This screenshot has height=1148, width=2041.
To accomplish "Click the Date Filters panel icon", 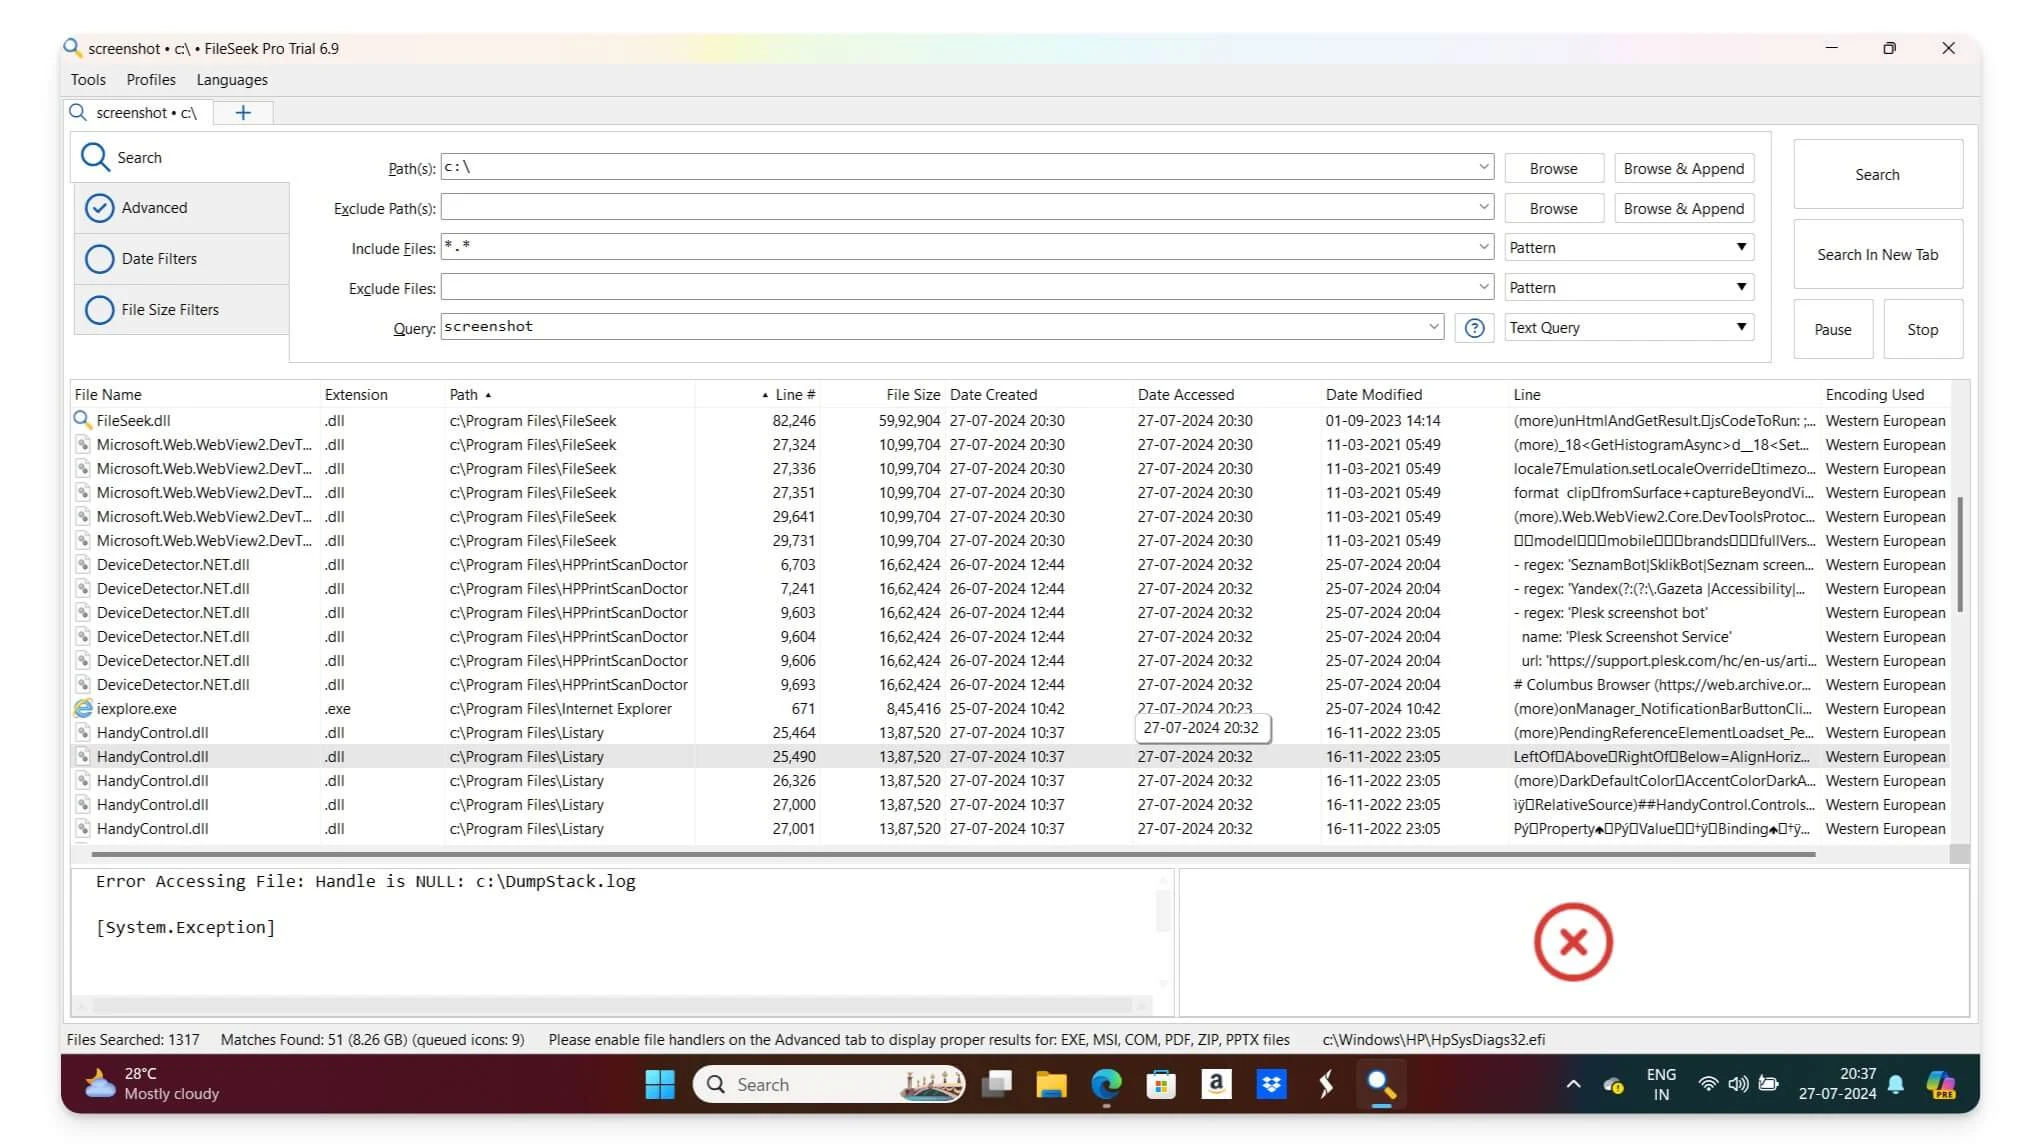I will (x=97, y=258).
